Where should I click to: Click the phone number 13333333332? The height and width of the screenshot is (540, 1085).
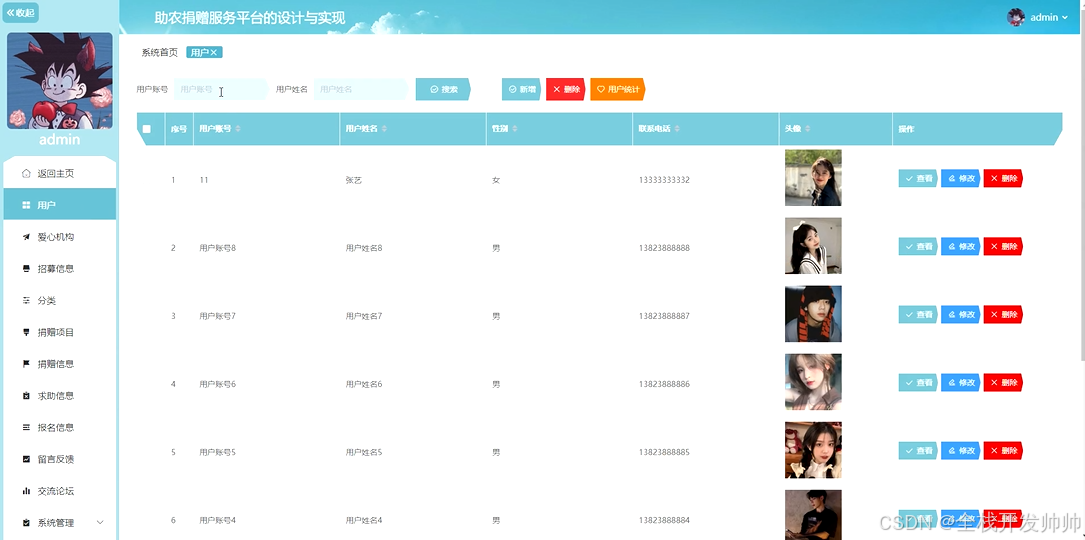[664, 180]
